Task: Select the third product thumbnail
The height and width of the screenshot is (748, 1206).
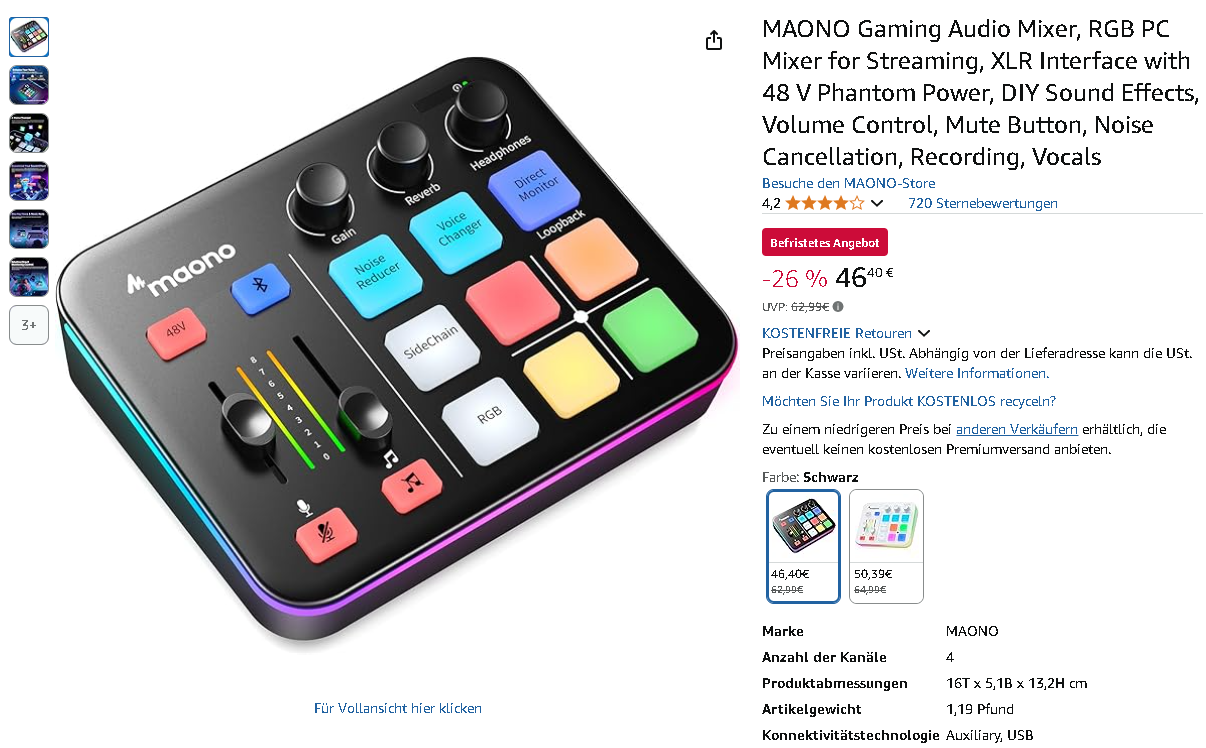Action: click(x=29, y=133)
